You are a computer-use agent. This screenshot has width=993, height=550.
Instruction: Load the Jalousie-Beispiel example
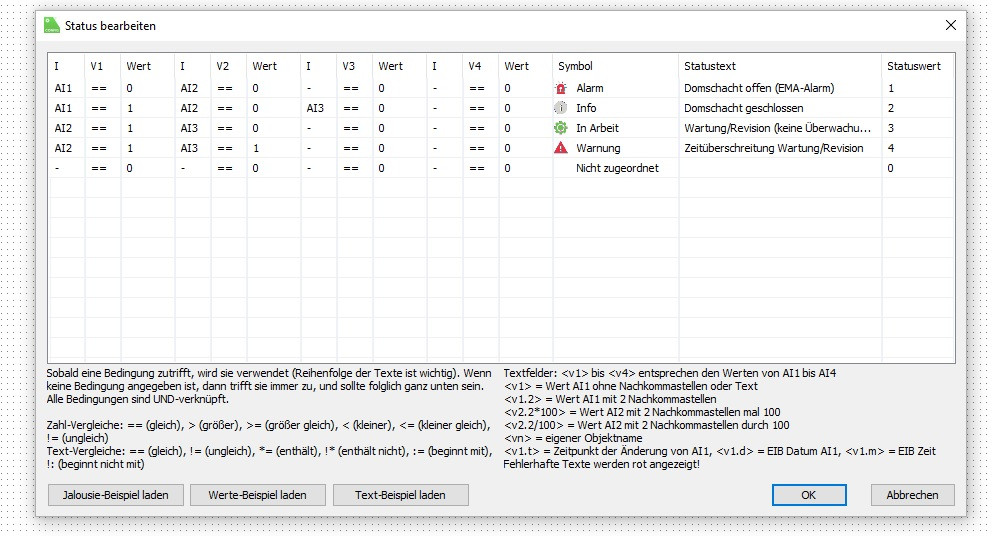116,495
